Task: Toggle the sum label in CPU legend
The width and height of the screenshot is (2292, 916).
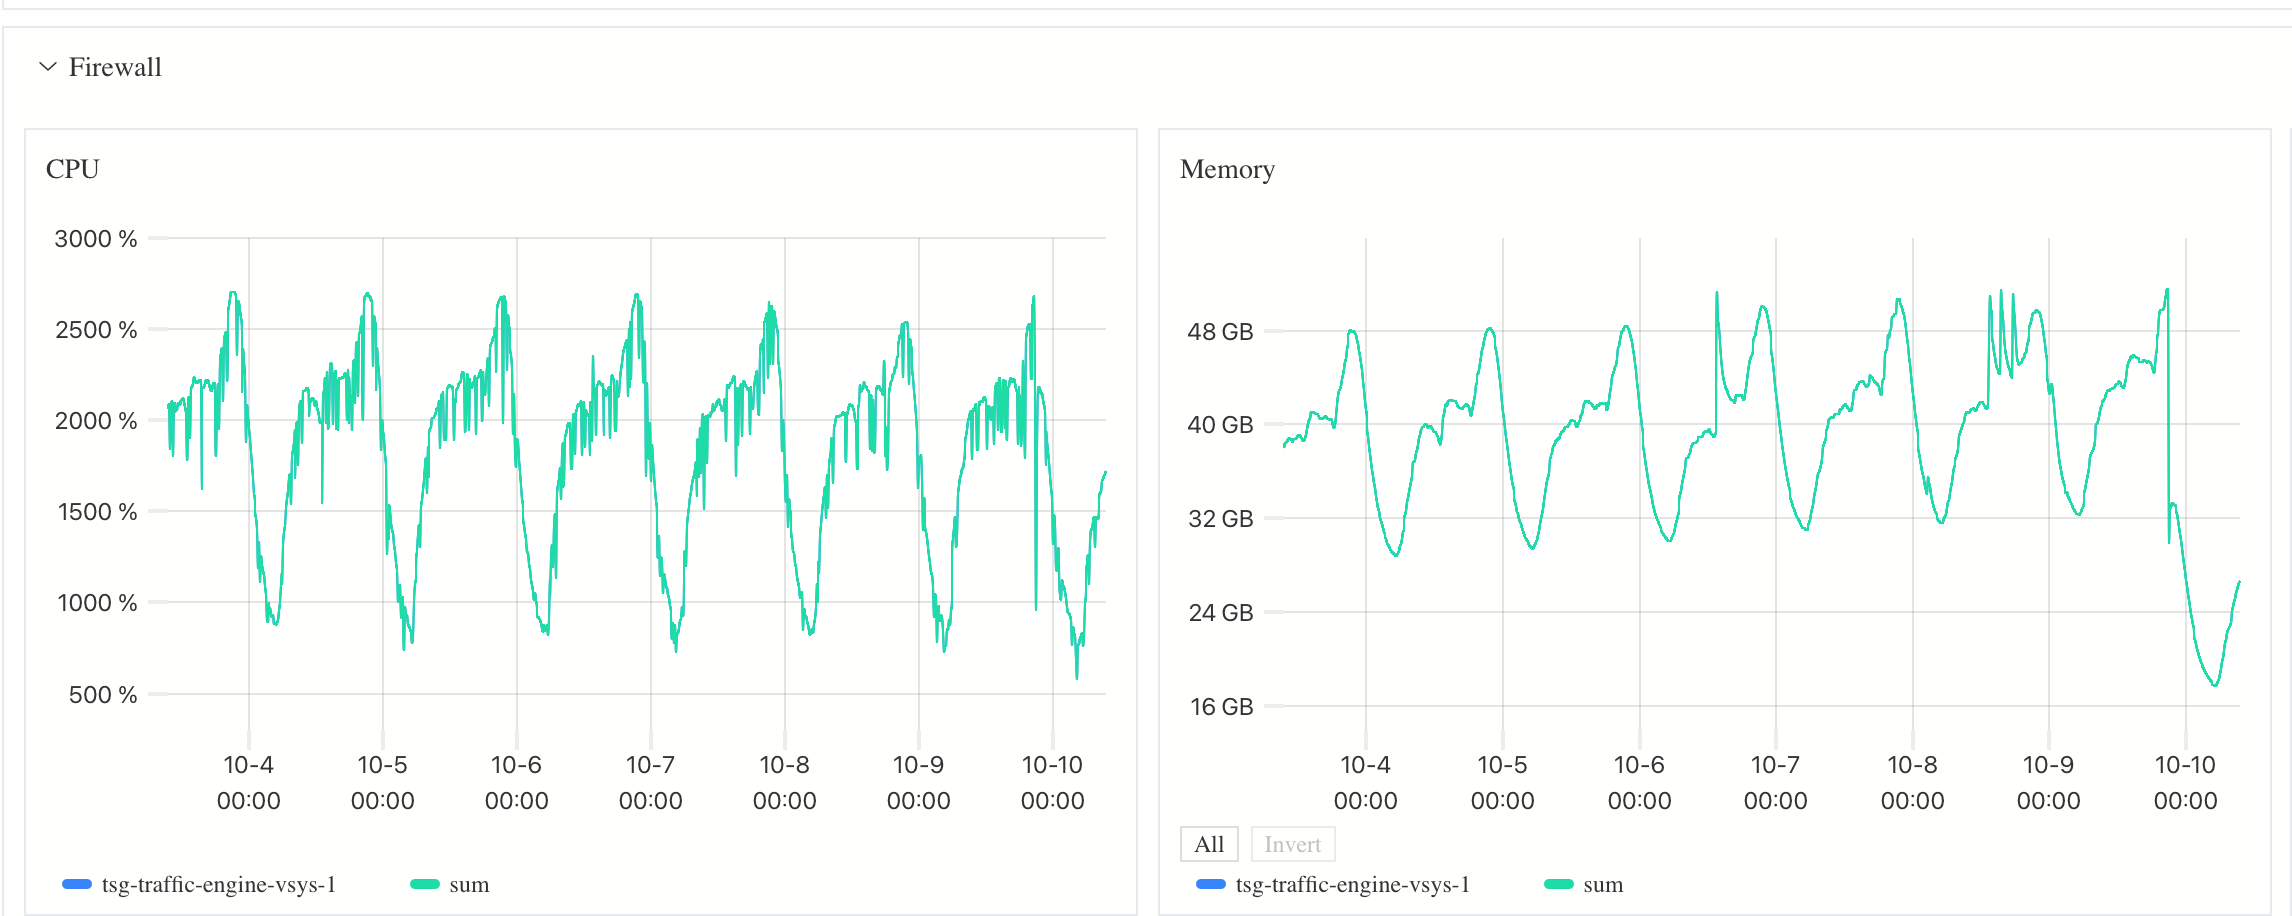Action: point(469,884)
